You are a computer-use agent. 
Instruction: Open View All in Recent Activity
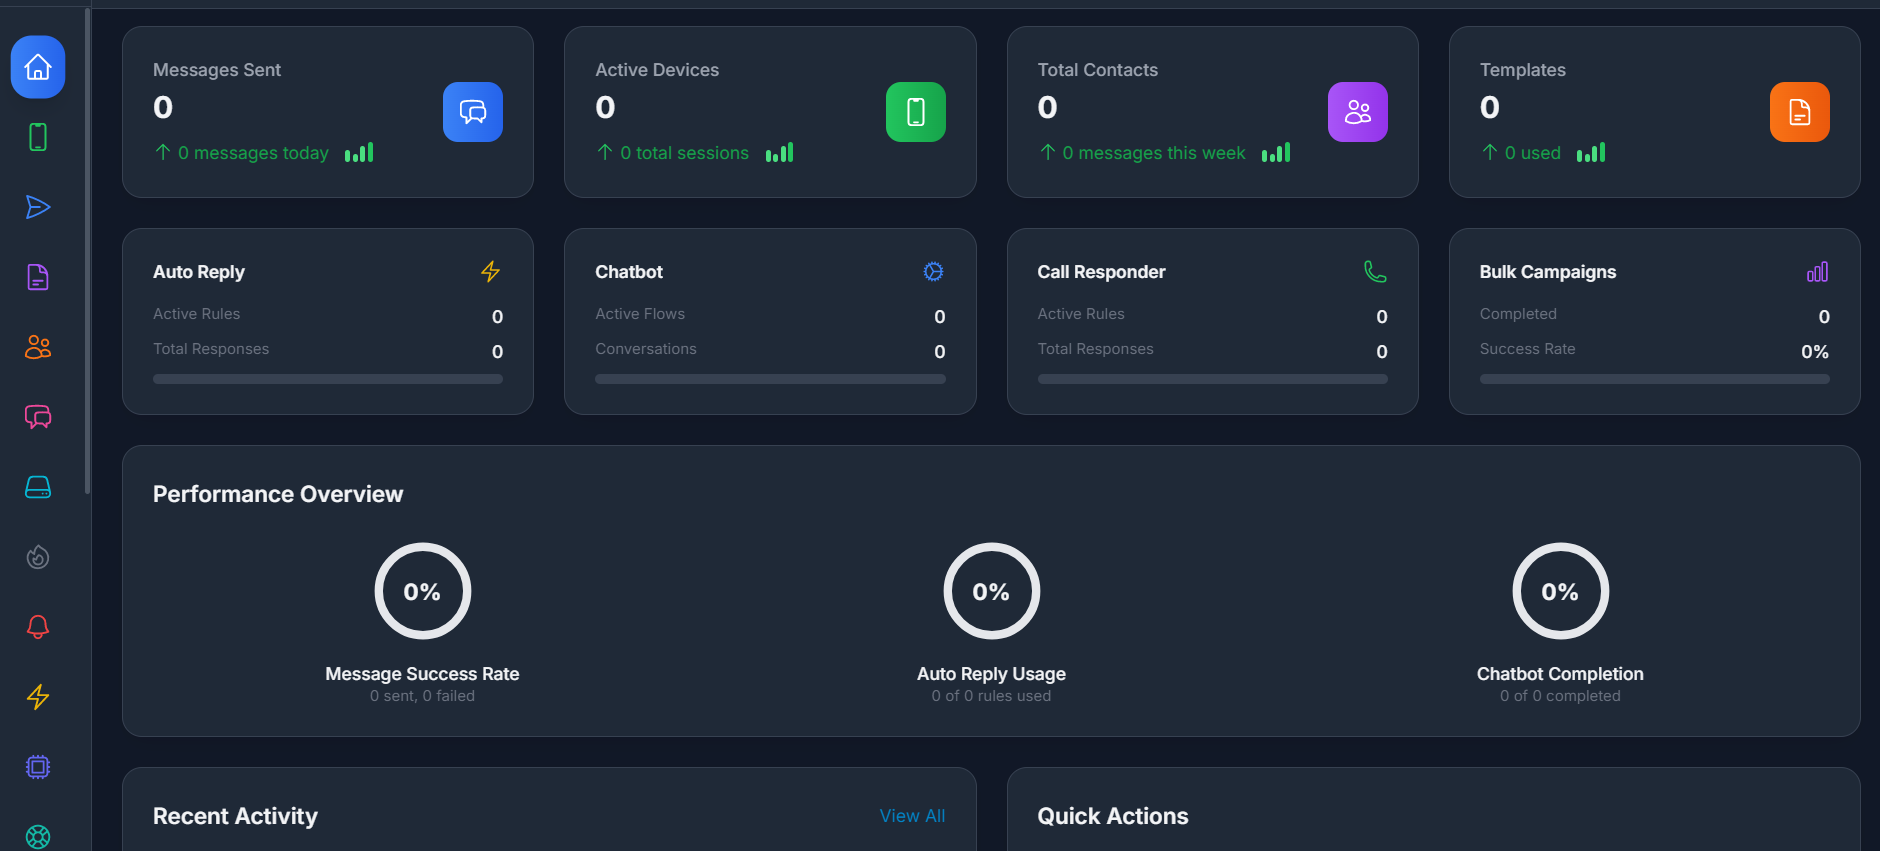(x=912, y=816)
